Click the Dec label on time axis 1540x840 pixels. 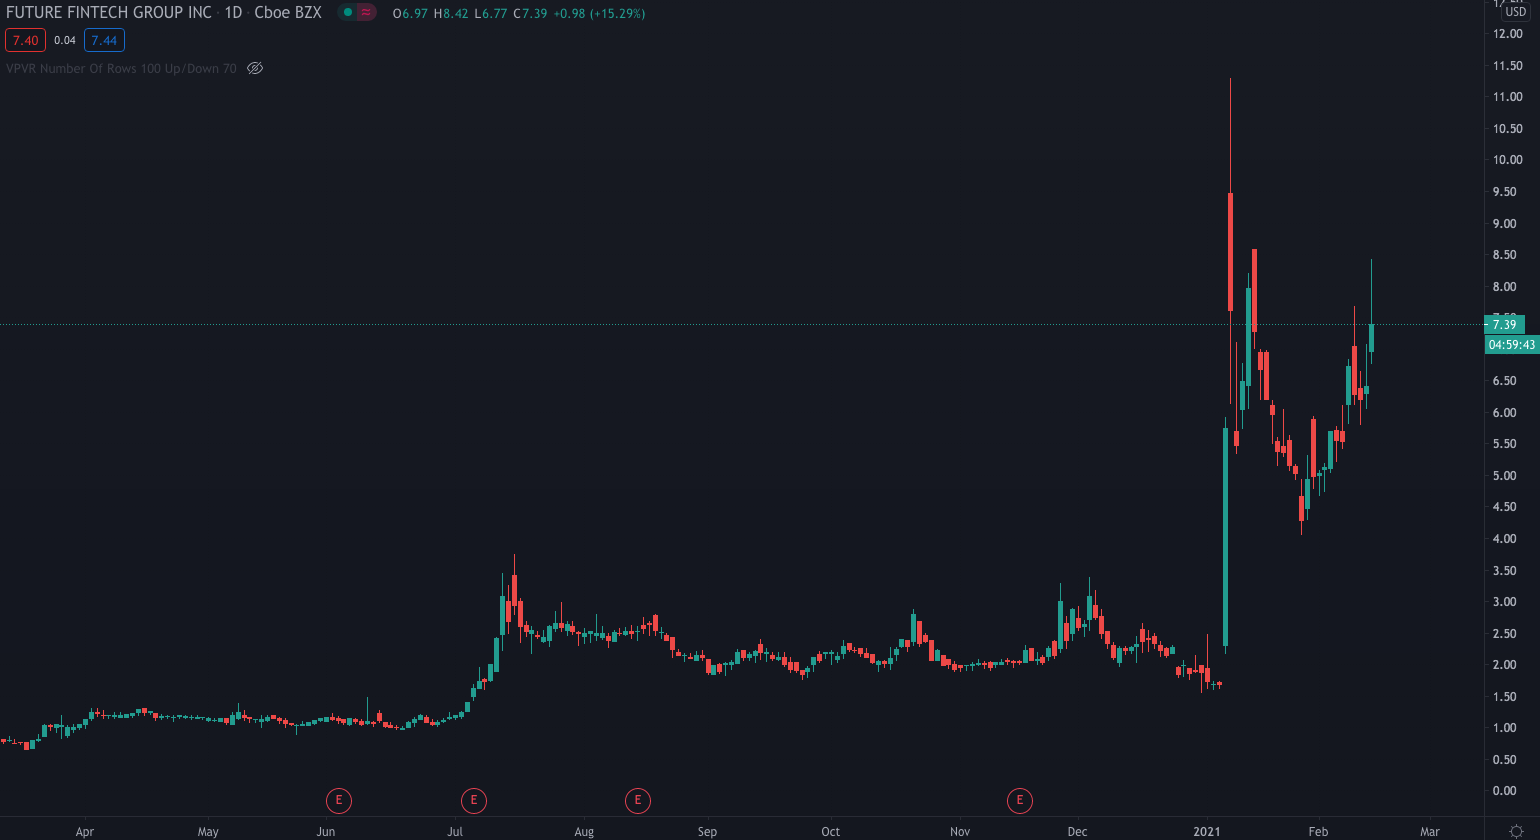pyautogui.click(x=1077, y=832)
